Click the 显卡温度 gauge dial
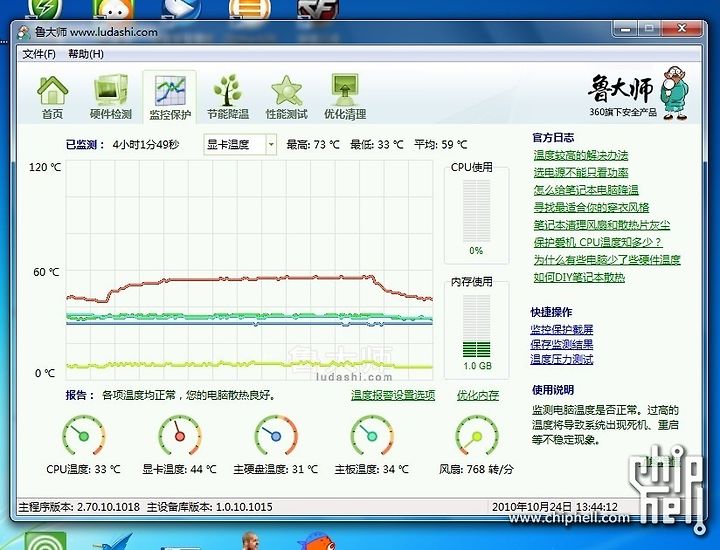This screenshot has width=720, height=550. [180, 436]
